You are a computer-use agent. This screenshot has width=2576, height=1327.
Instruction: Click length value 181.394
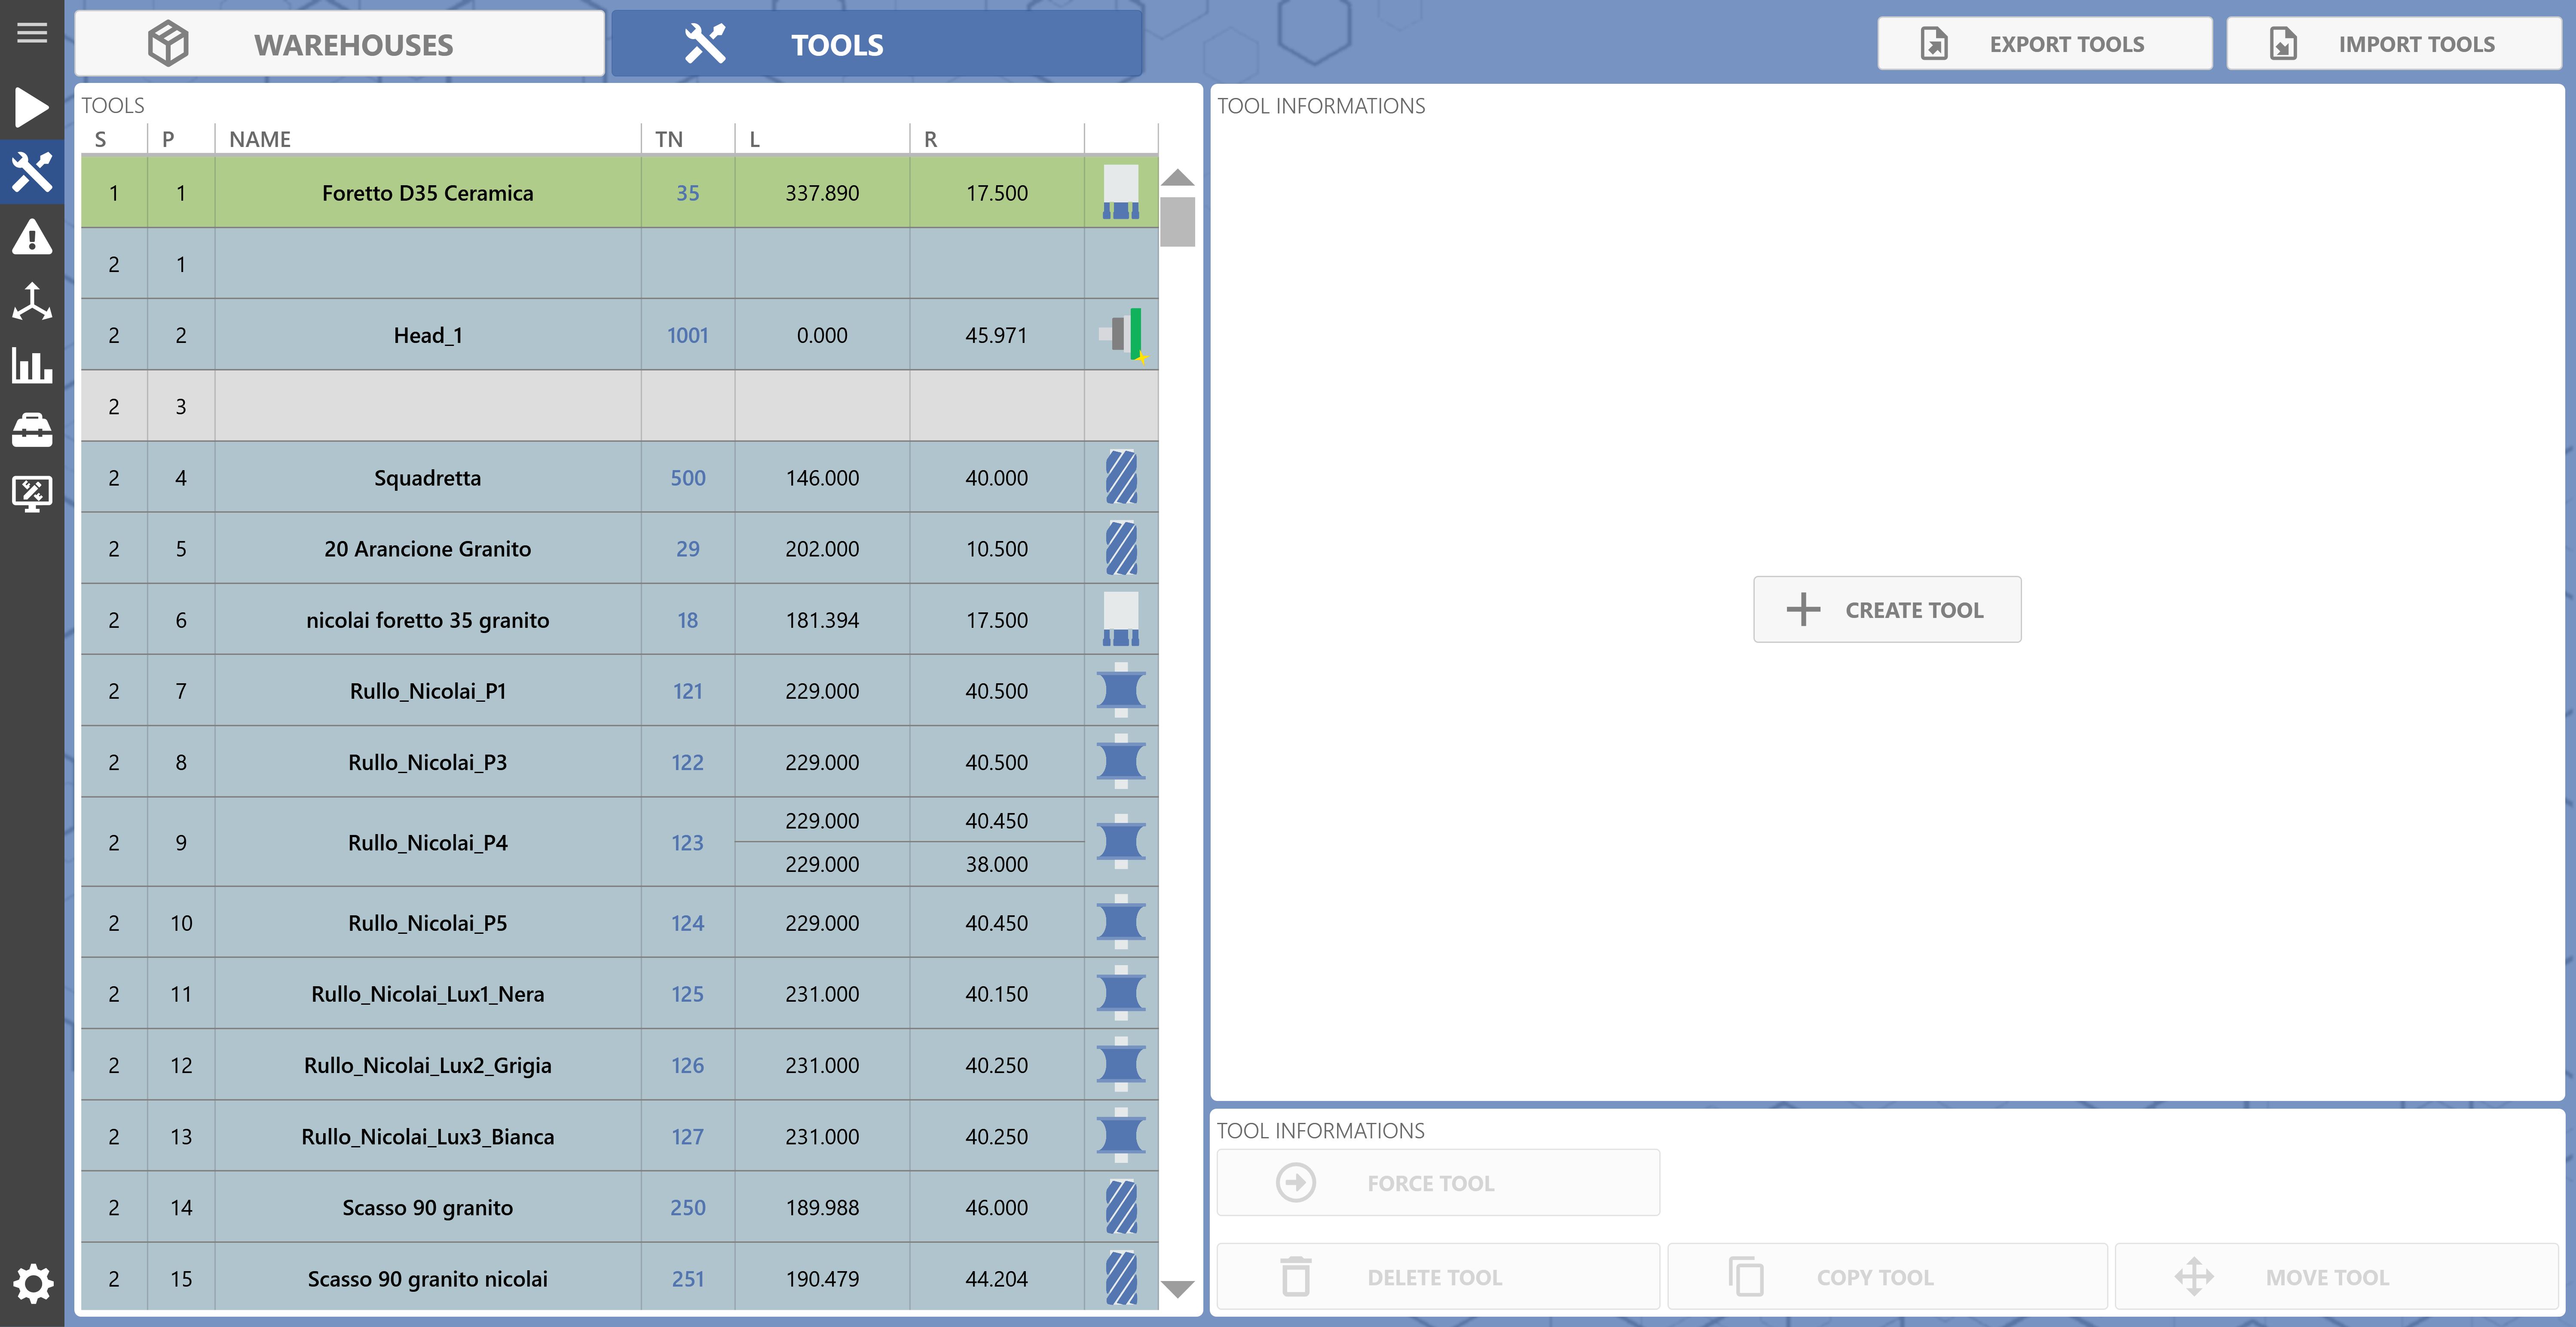(822, 620)
